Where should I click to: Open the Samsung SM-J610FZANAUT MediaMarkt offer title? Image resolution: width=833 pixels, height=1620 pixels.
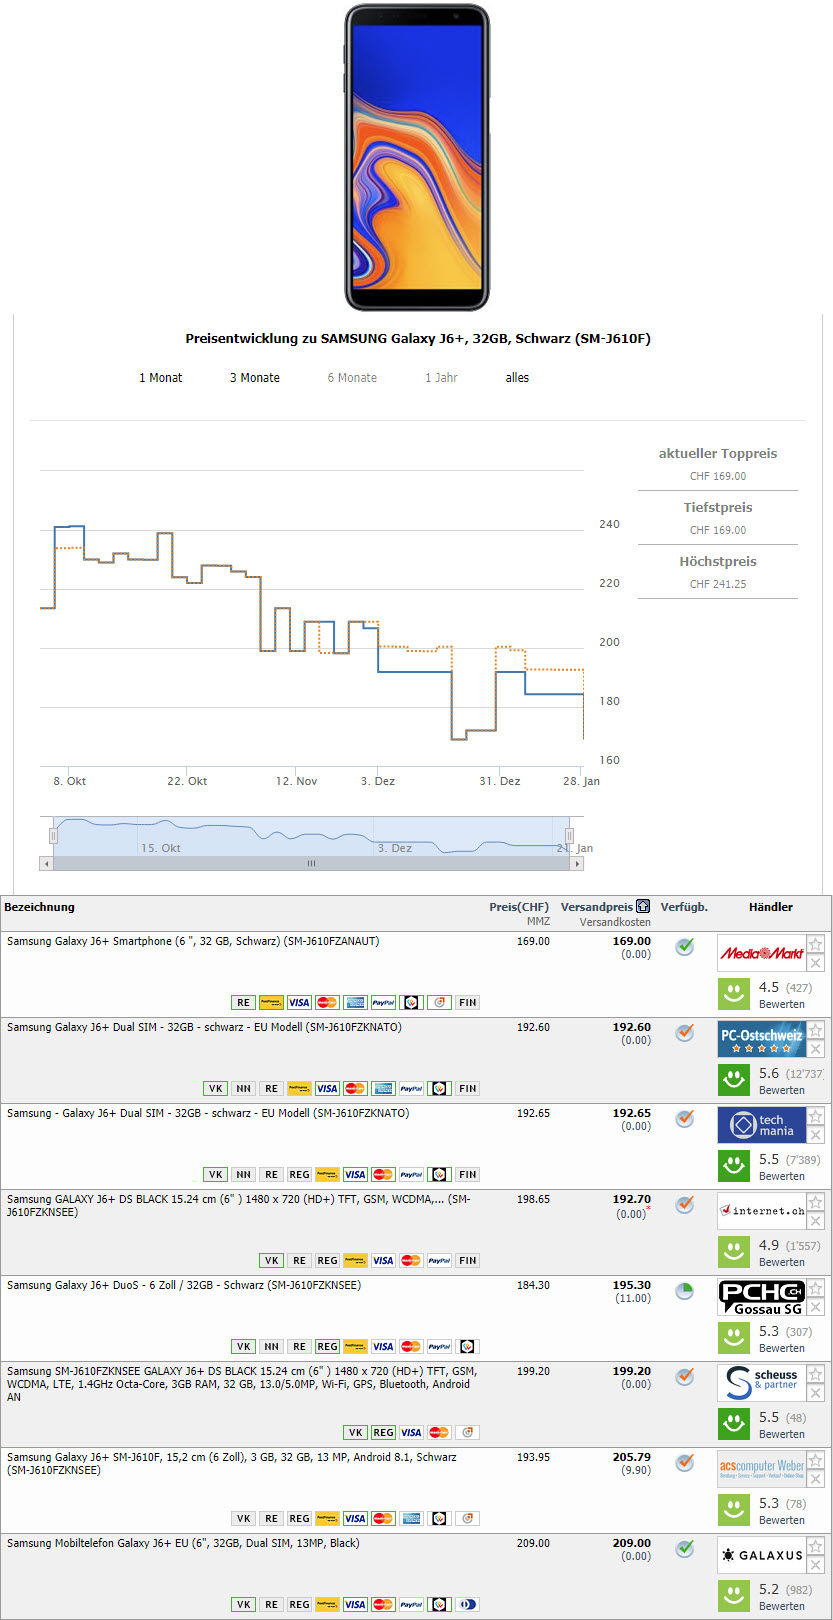pos(193,941)
